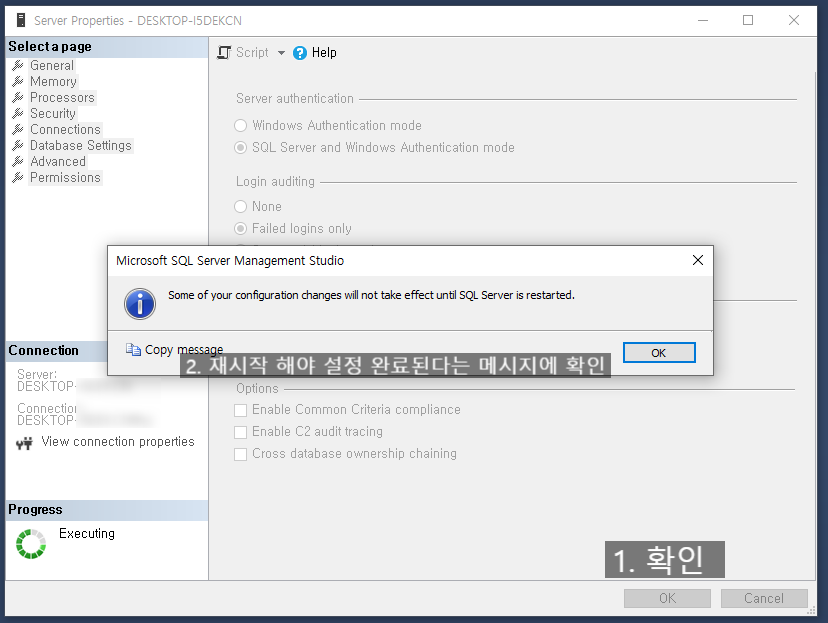Close the Server Properties window

click(794, 20)
